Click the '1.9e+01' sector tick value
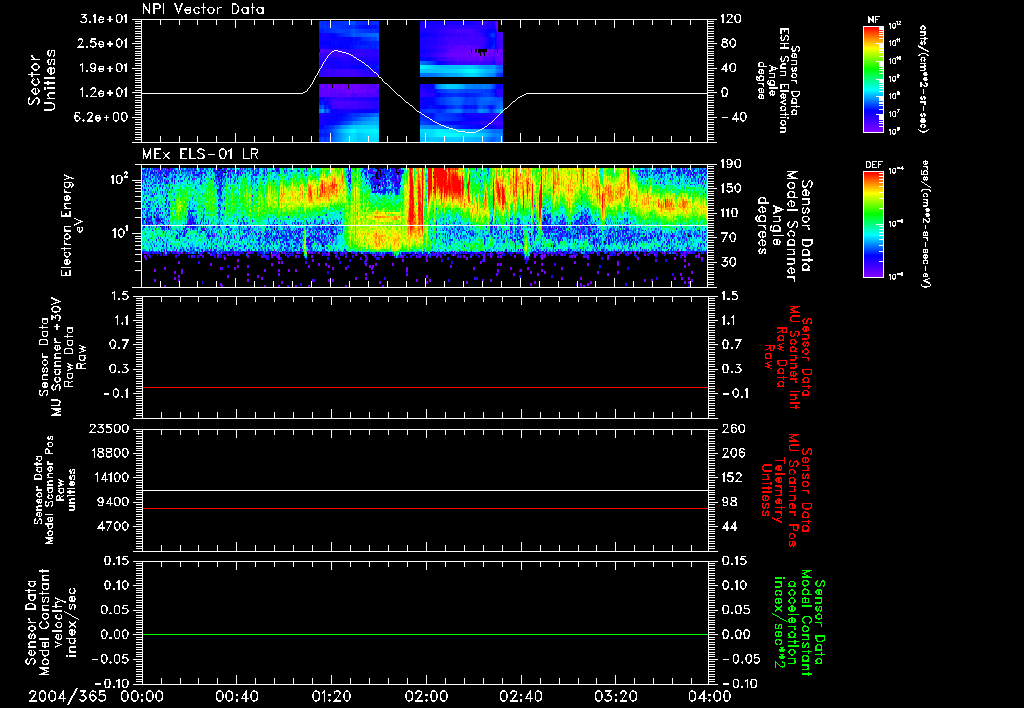1024x708 pixels. pyautogui.click(x=104, y=68)
